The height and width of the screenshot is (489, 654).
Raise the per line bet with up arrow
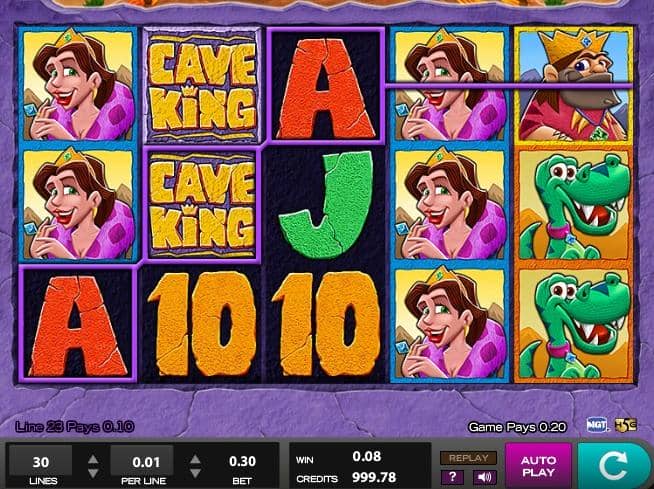[x=195, y=459]
